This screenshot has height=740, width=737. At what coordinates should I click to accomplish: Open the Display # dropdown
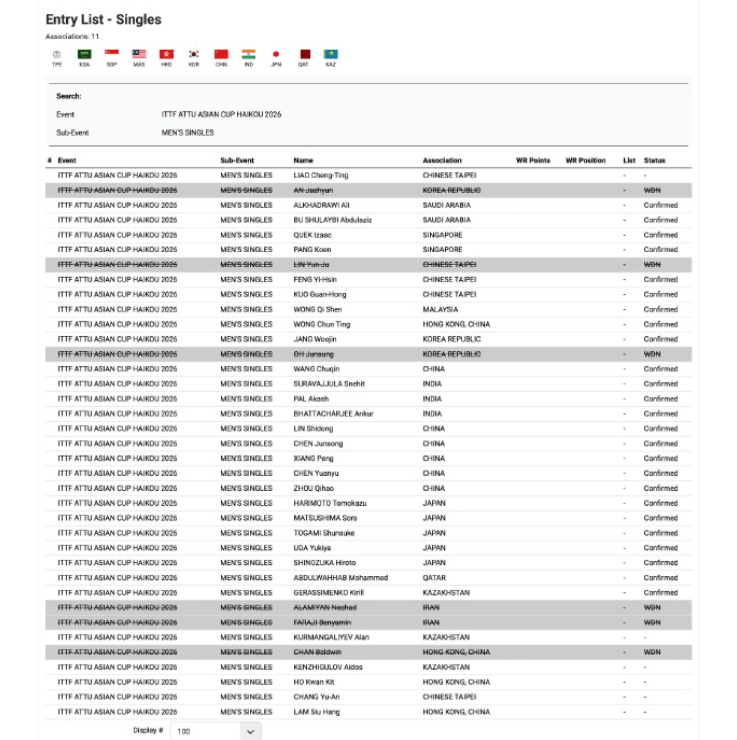pos(216,731)
